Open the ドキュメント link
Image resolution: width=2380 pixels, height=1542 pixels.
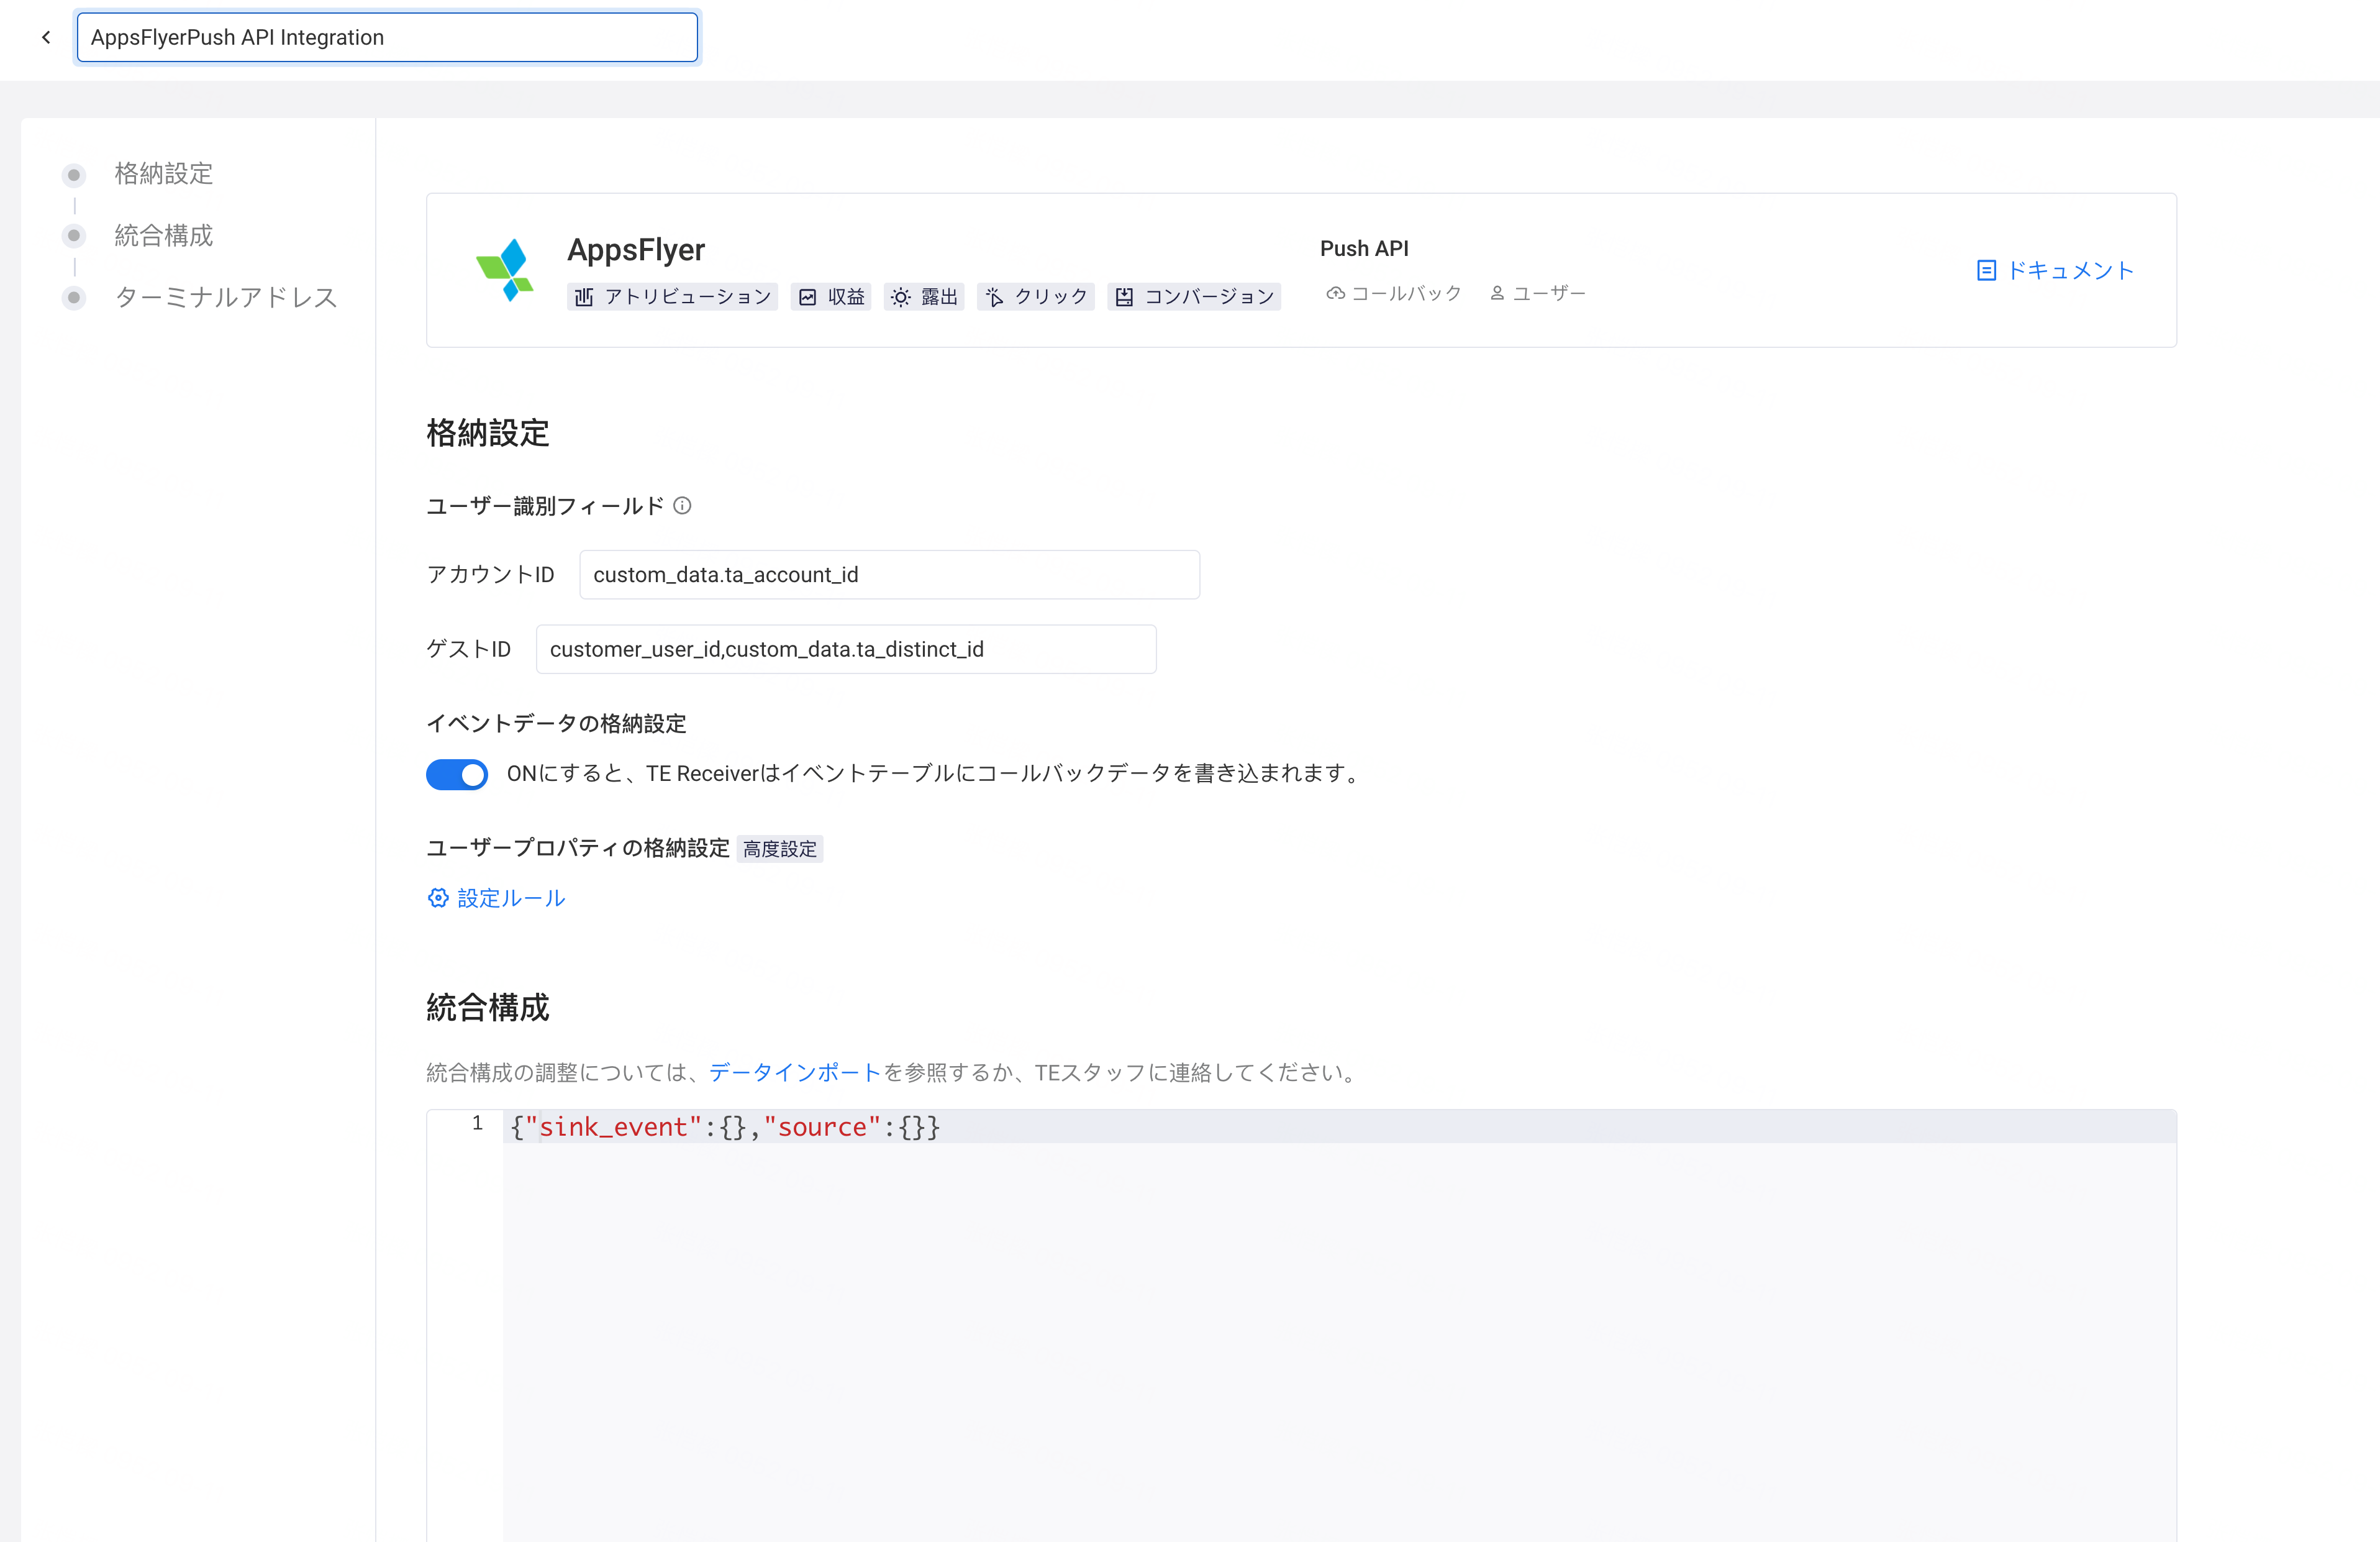[x=2070, y=270]
